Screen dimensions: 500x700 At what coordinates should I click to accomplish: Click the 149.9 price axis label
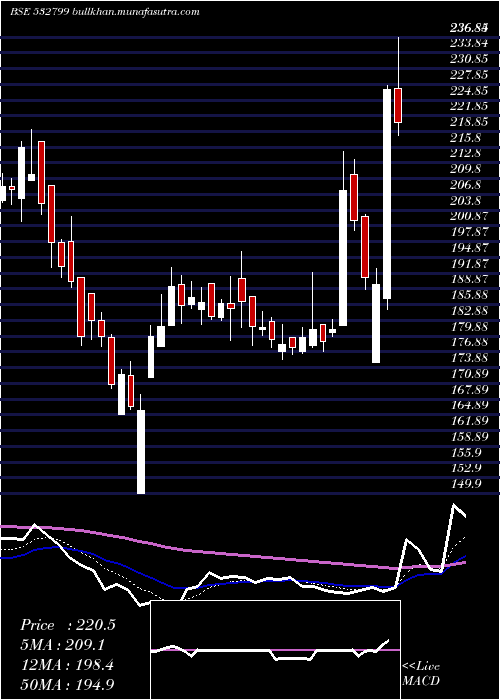click(466, 483)
